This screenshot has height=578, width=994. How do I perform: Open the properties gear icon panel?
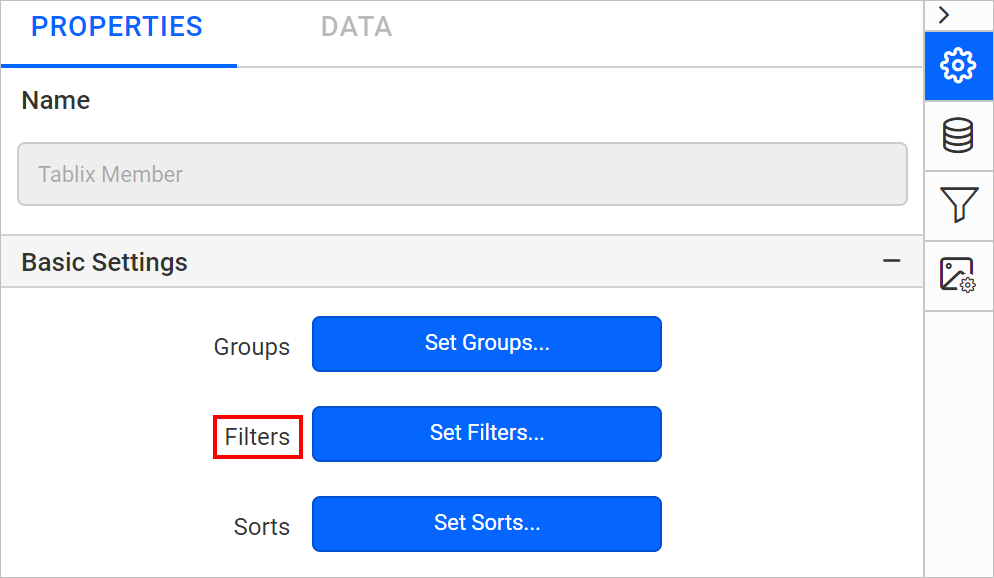tap(958, 65)
